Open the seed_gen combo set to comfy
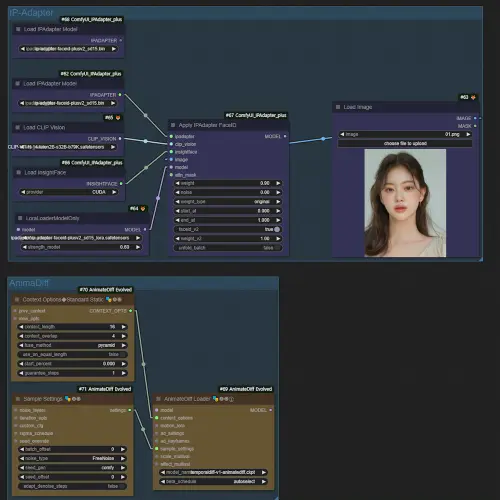This screenshot has height=500, width=500. (x=72, y=468)
